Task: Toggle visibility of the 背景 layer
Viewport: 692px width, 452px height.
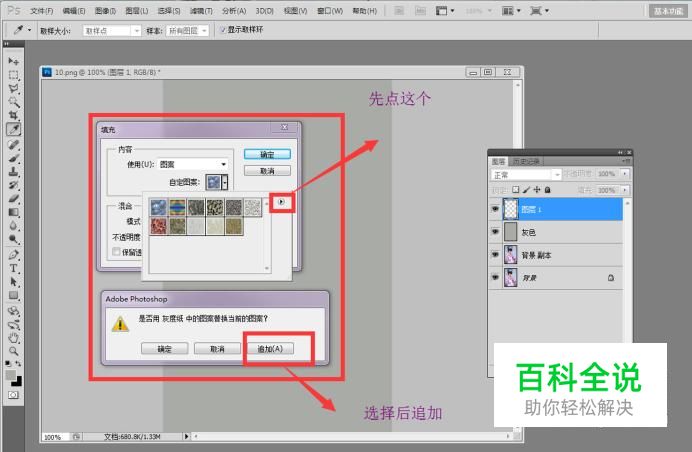Action: tap(495, 277)
